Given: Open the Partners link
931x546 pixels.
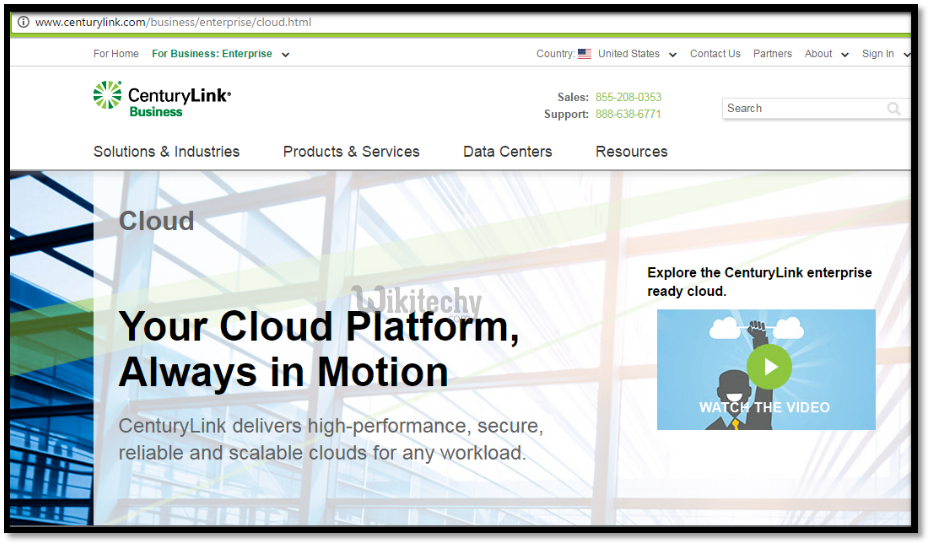Looking at the screenshot, I should coord(772,53).
